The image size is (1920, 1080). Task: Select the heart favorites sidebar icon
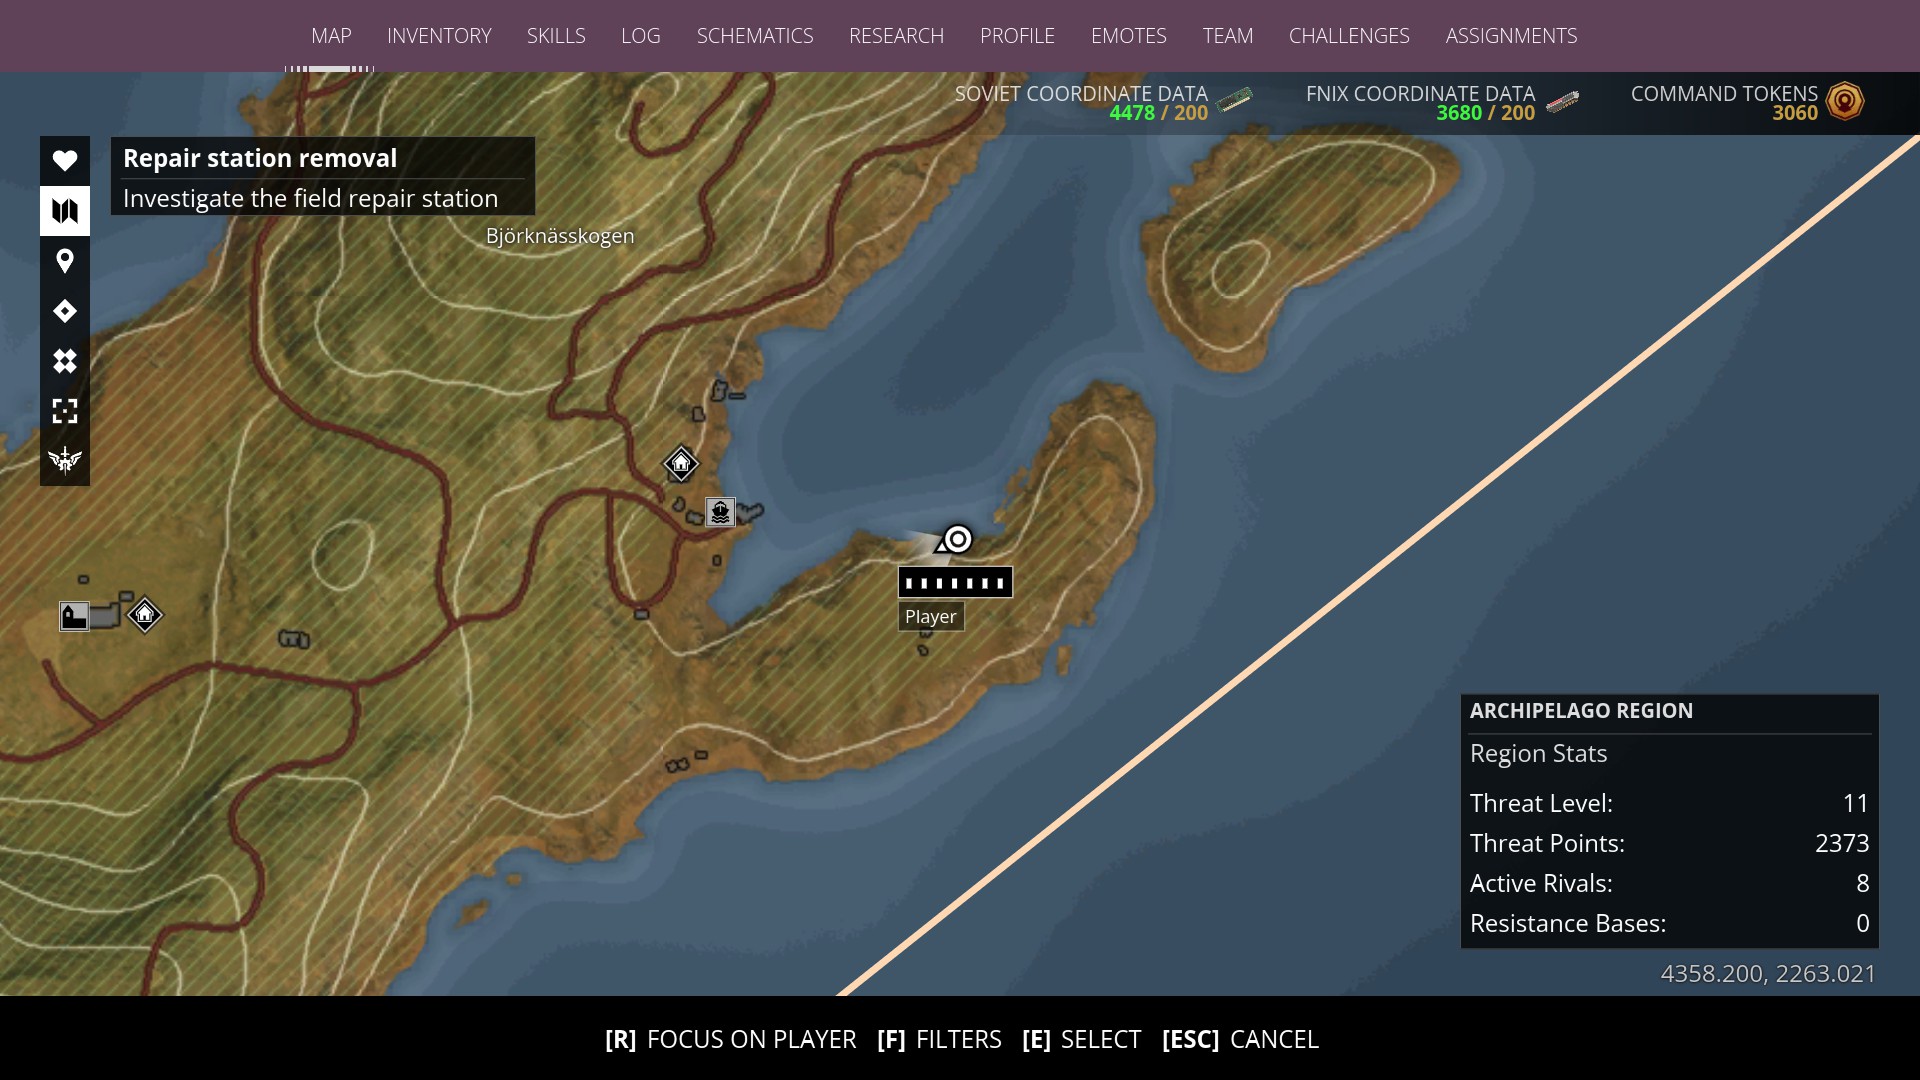[65, 160]
